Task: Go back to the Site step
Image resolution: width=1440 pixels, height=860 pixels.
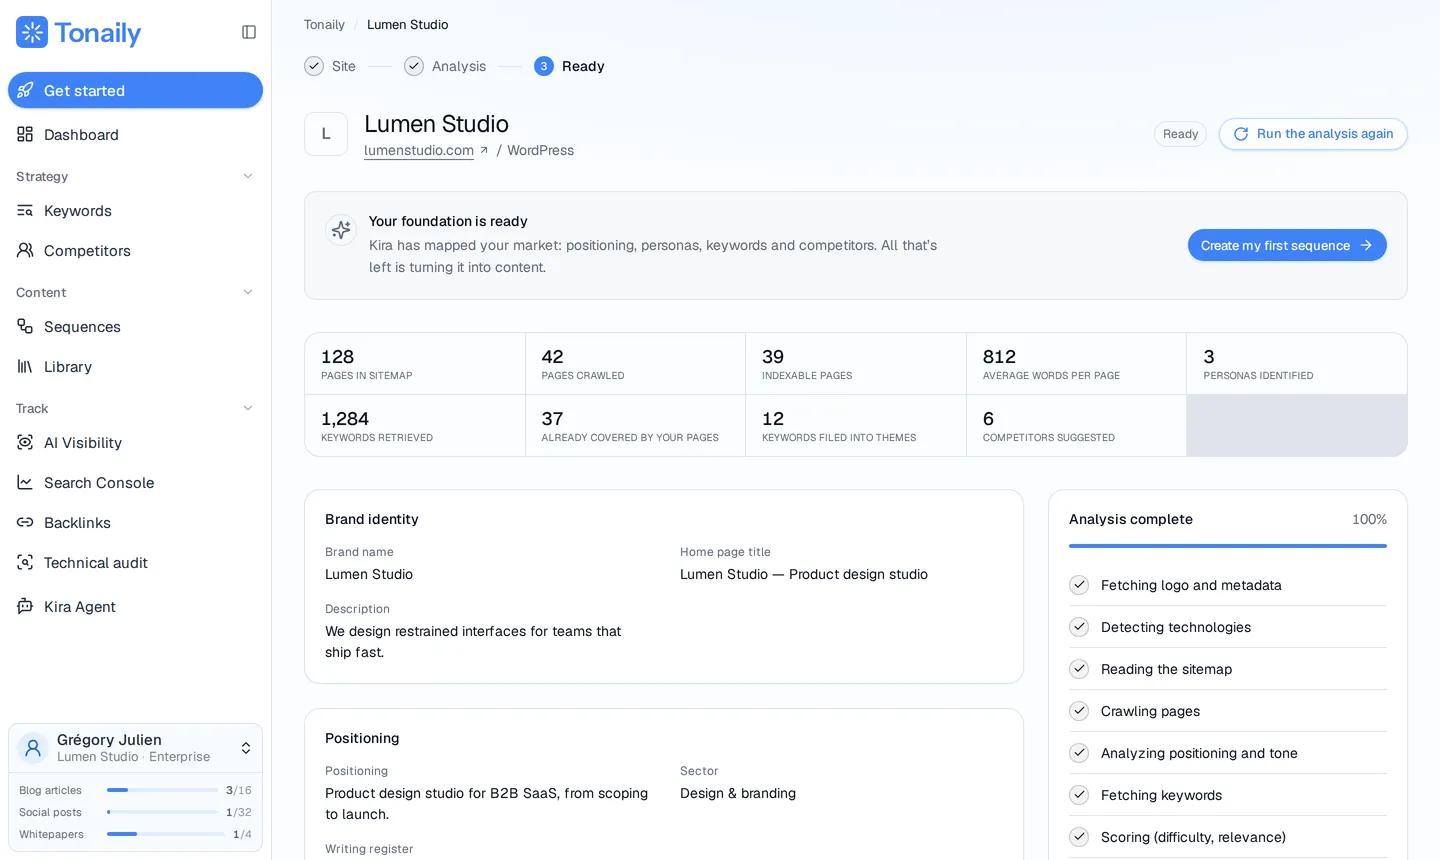Action: [x=330, y=66]
